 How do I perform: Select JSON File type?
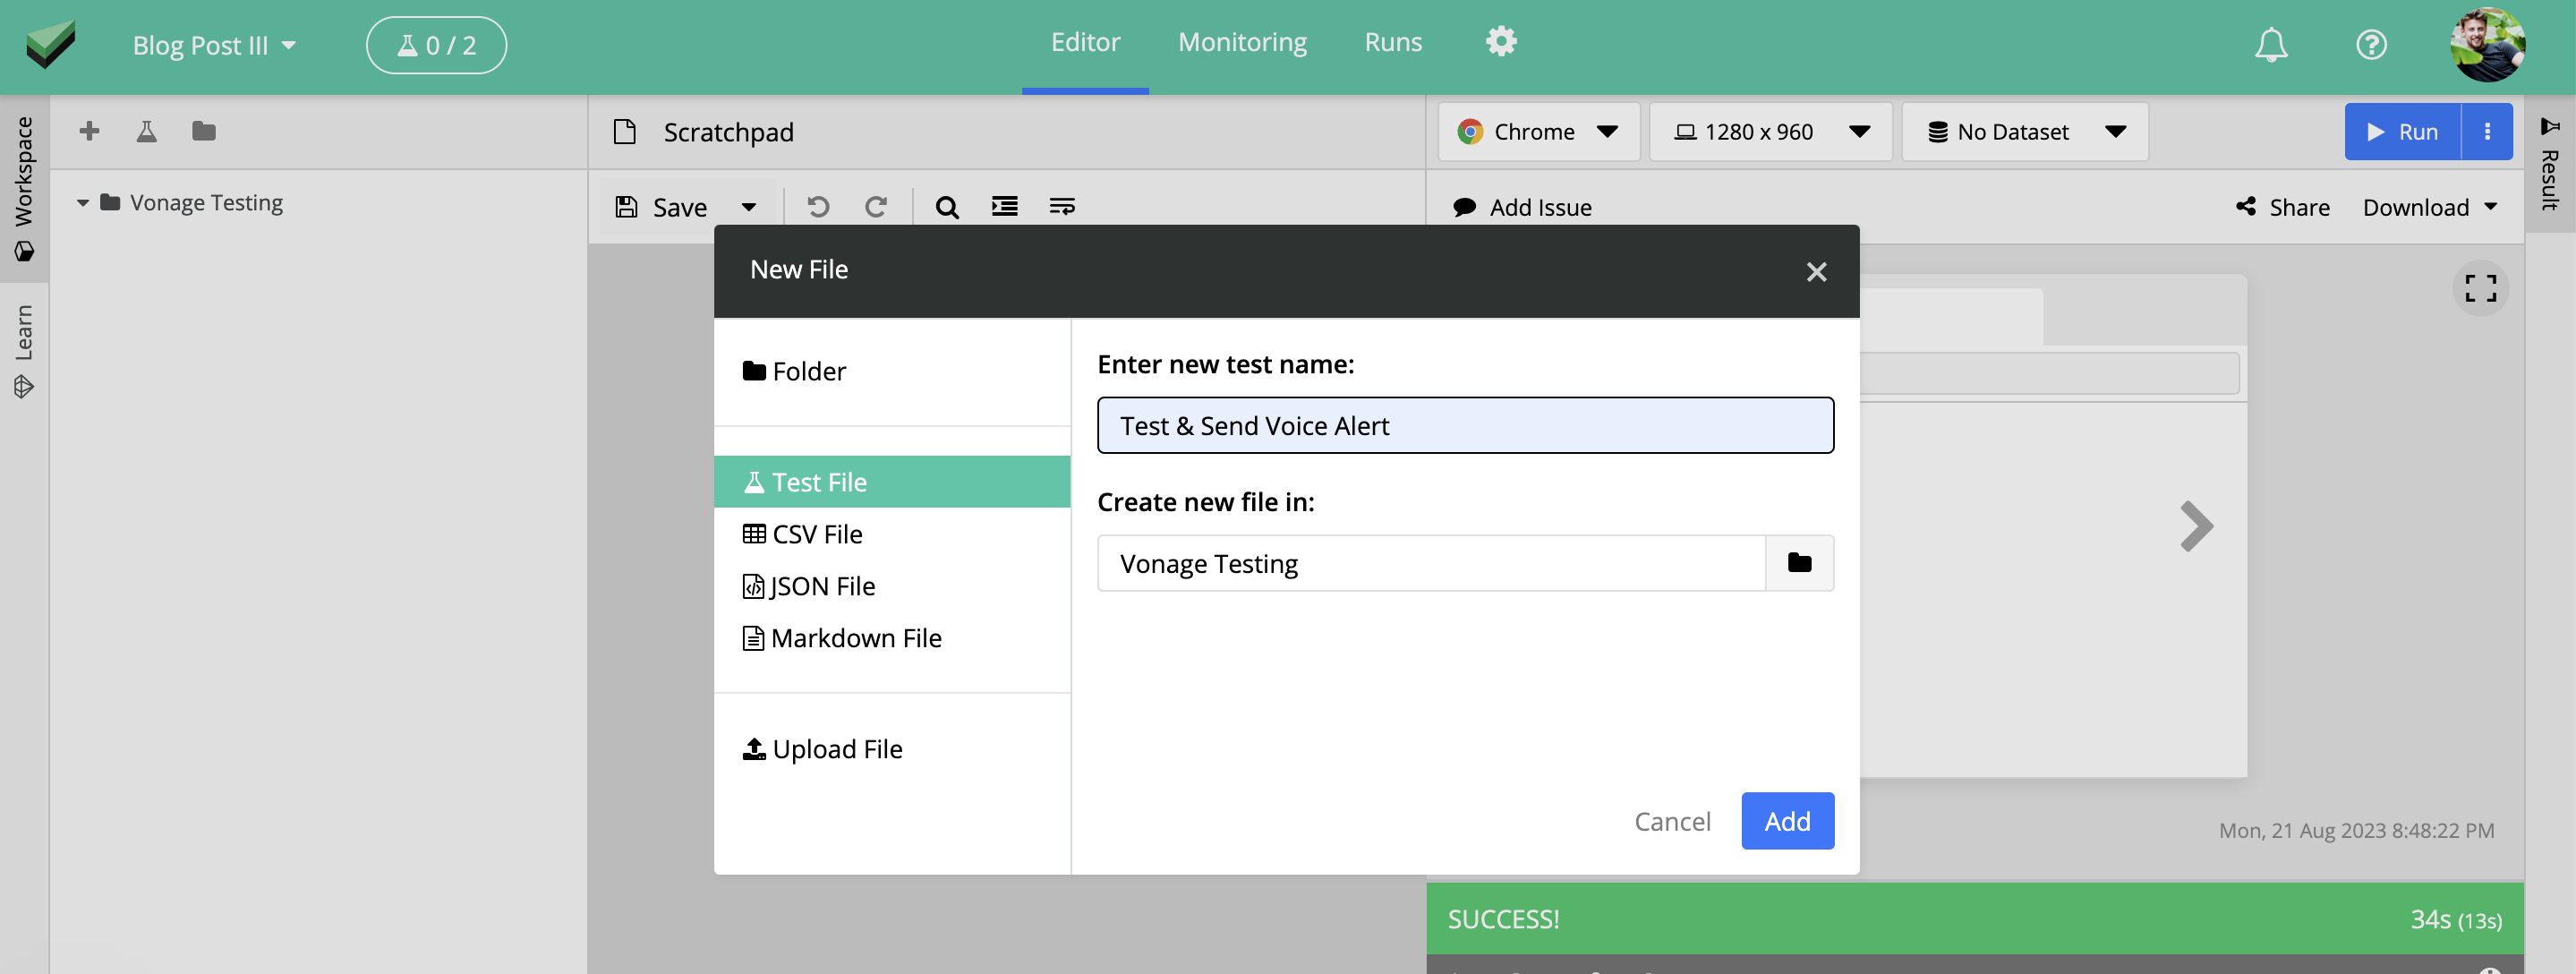pos(892,586)
